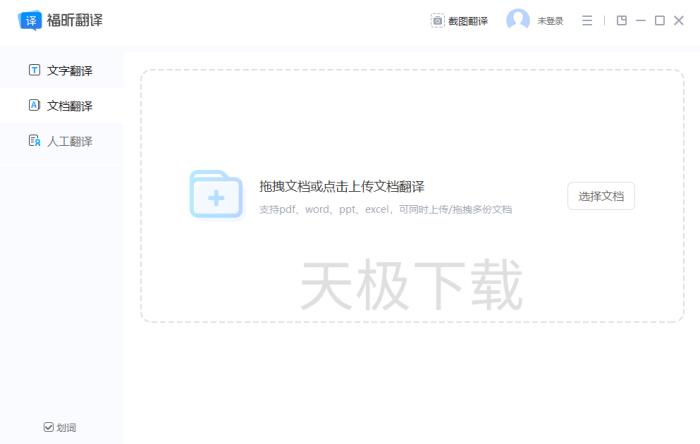Click the user avatar picture
The image size is (700, 444).
[x=518, y=20]
